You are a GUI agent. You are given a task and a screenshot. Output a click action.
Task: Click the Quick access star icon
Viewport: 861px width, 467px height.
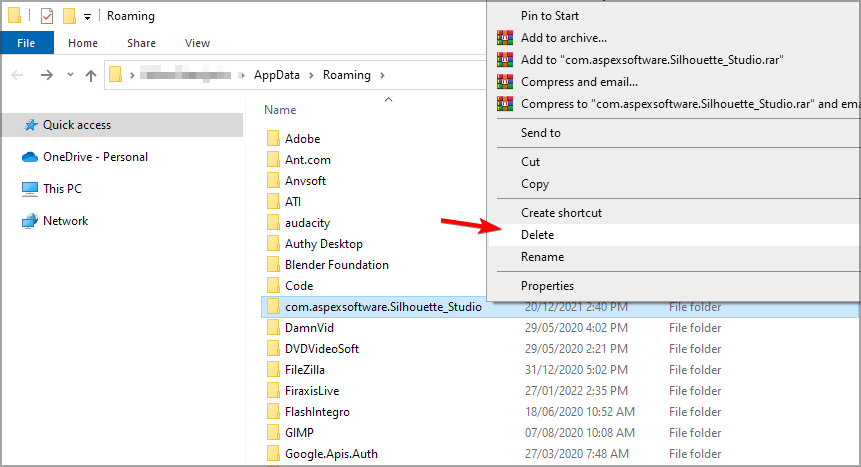coord(31,125)
